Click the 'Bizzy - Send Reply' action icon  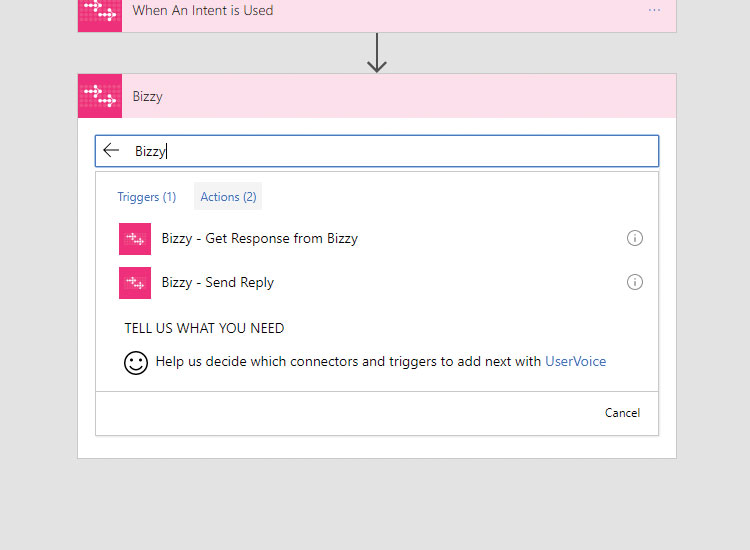135,283
